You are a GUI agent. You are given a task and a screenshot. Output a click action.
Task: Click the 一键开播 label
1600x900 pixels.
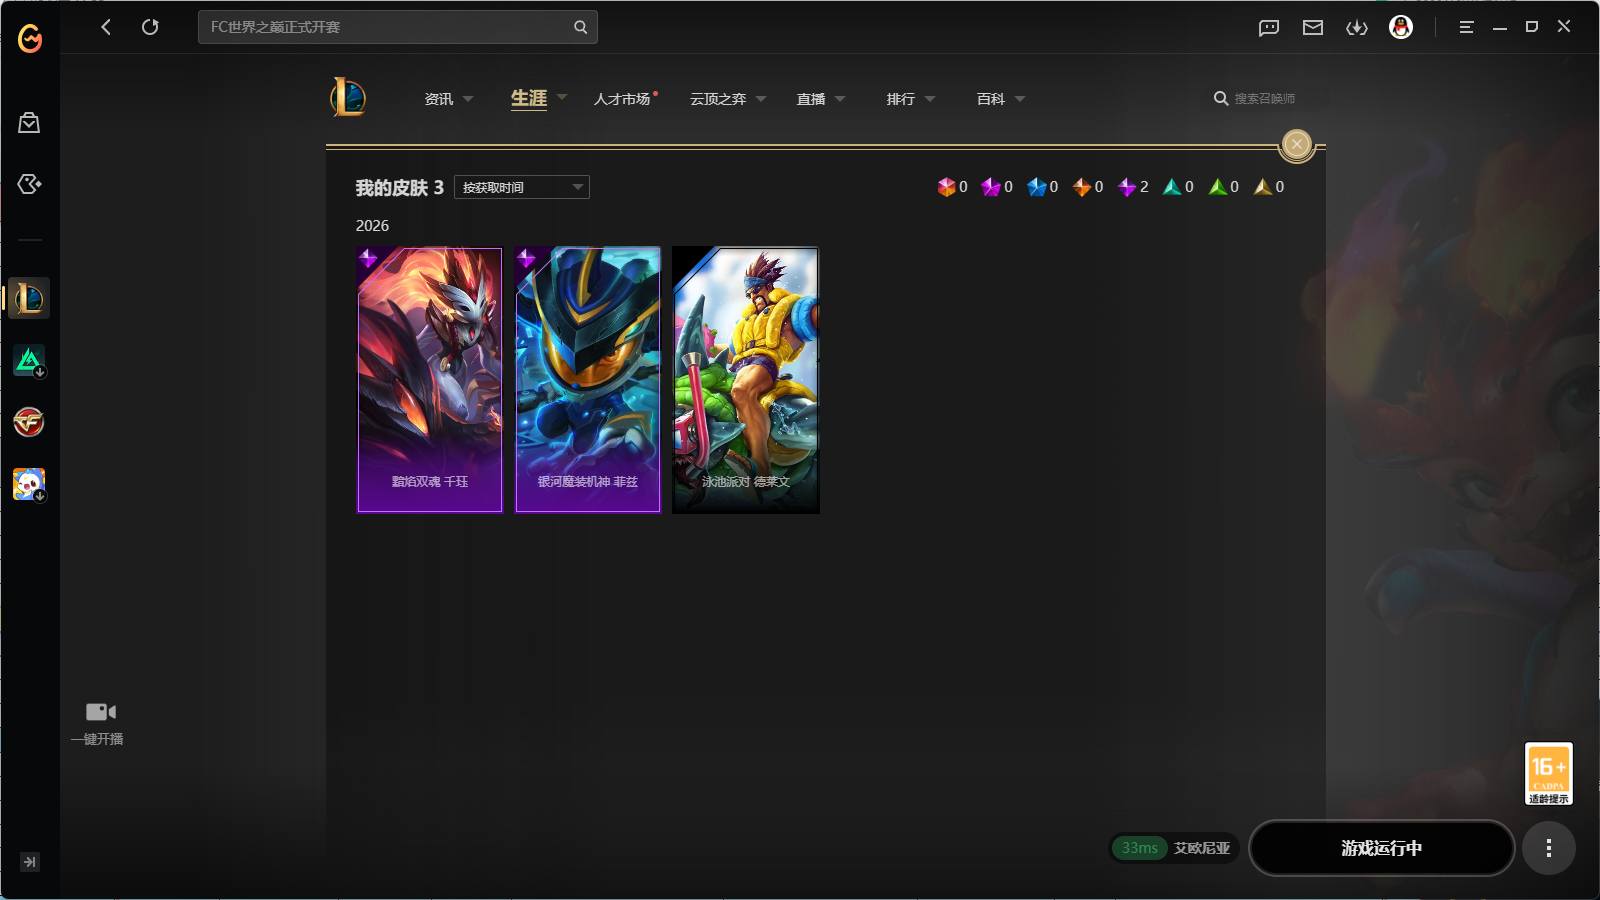[x=97, y=739]
